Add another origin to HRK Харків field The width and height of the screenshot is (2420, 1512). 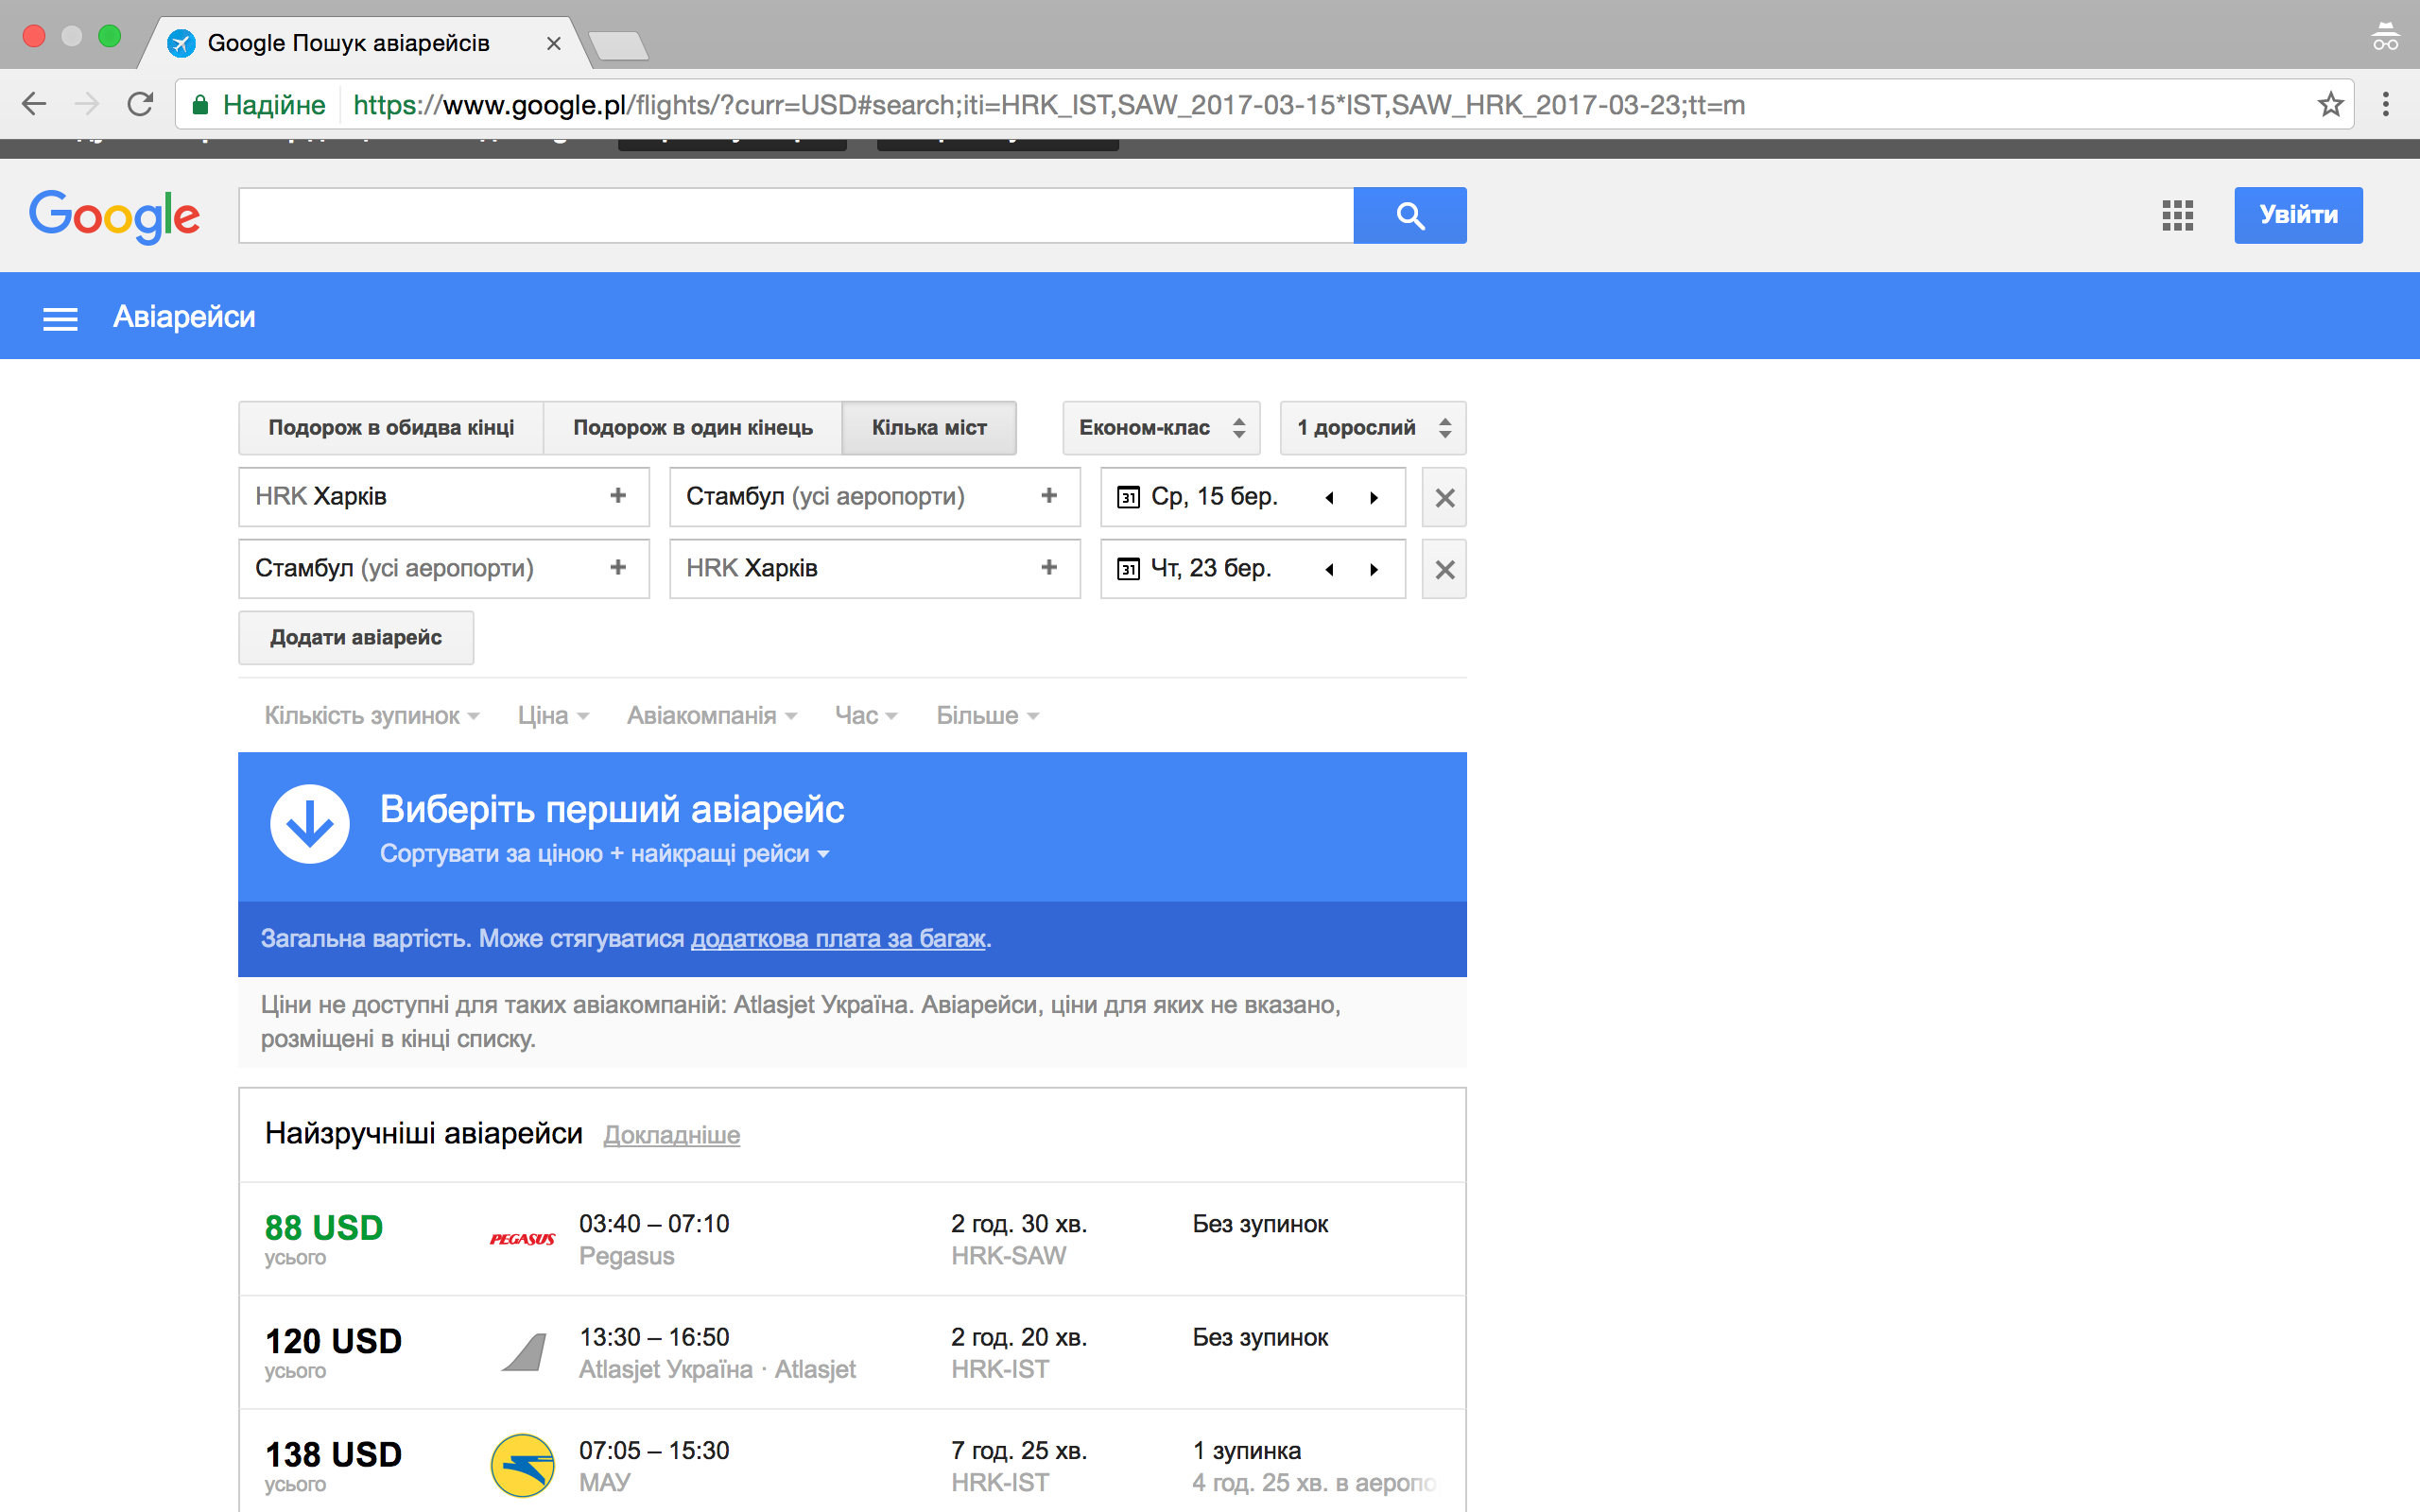click(x=618, y=496)
